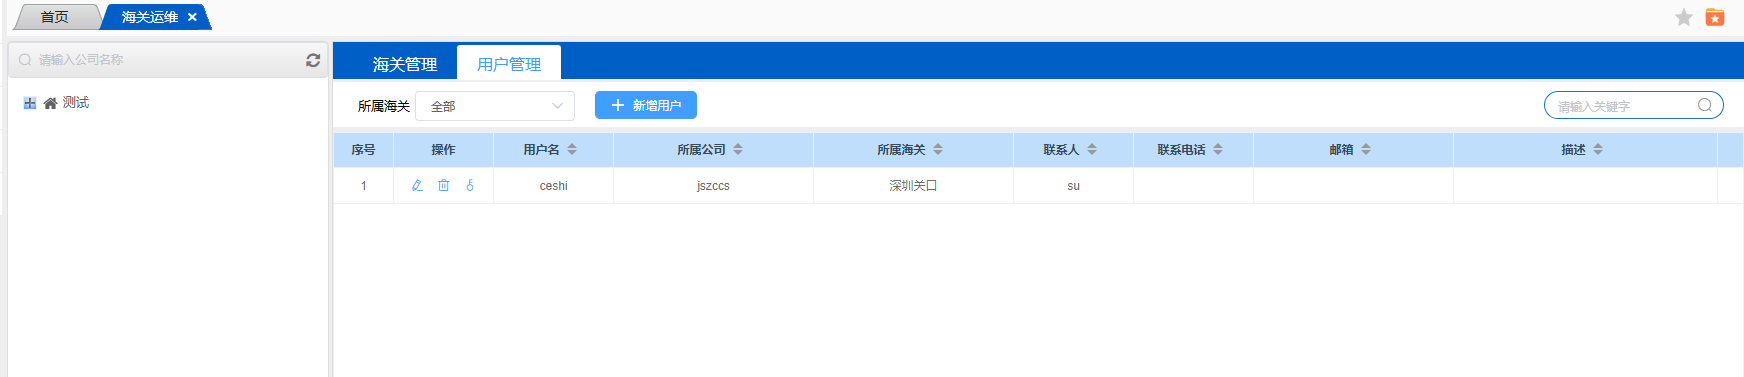Expand the 测试 tree node
The height and width of the screenshot is (377, 1744).
pos(30,103)
